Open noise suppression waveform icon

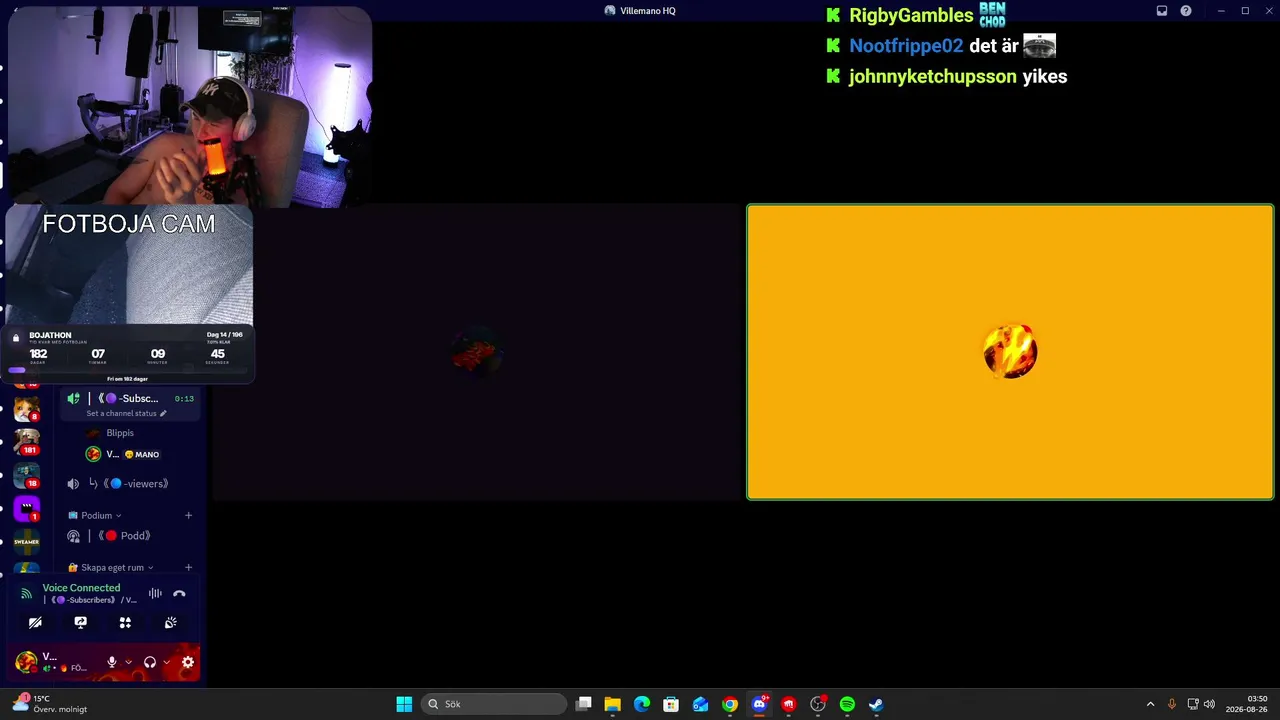click(x=155, y=594)
